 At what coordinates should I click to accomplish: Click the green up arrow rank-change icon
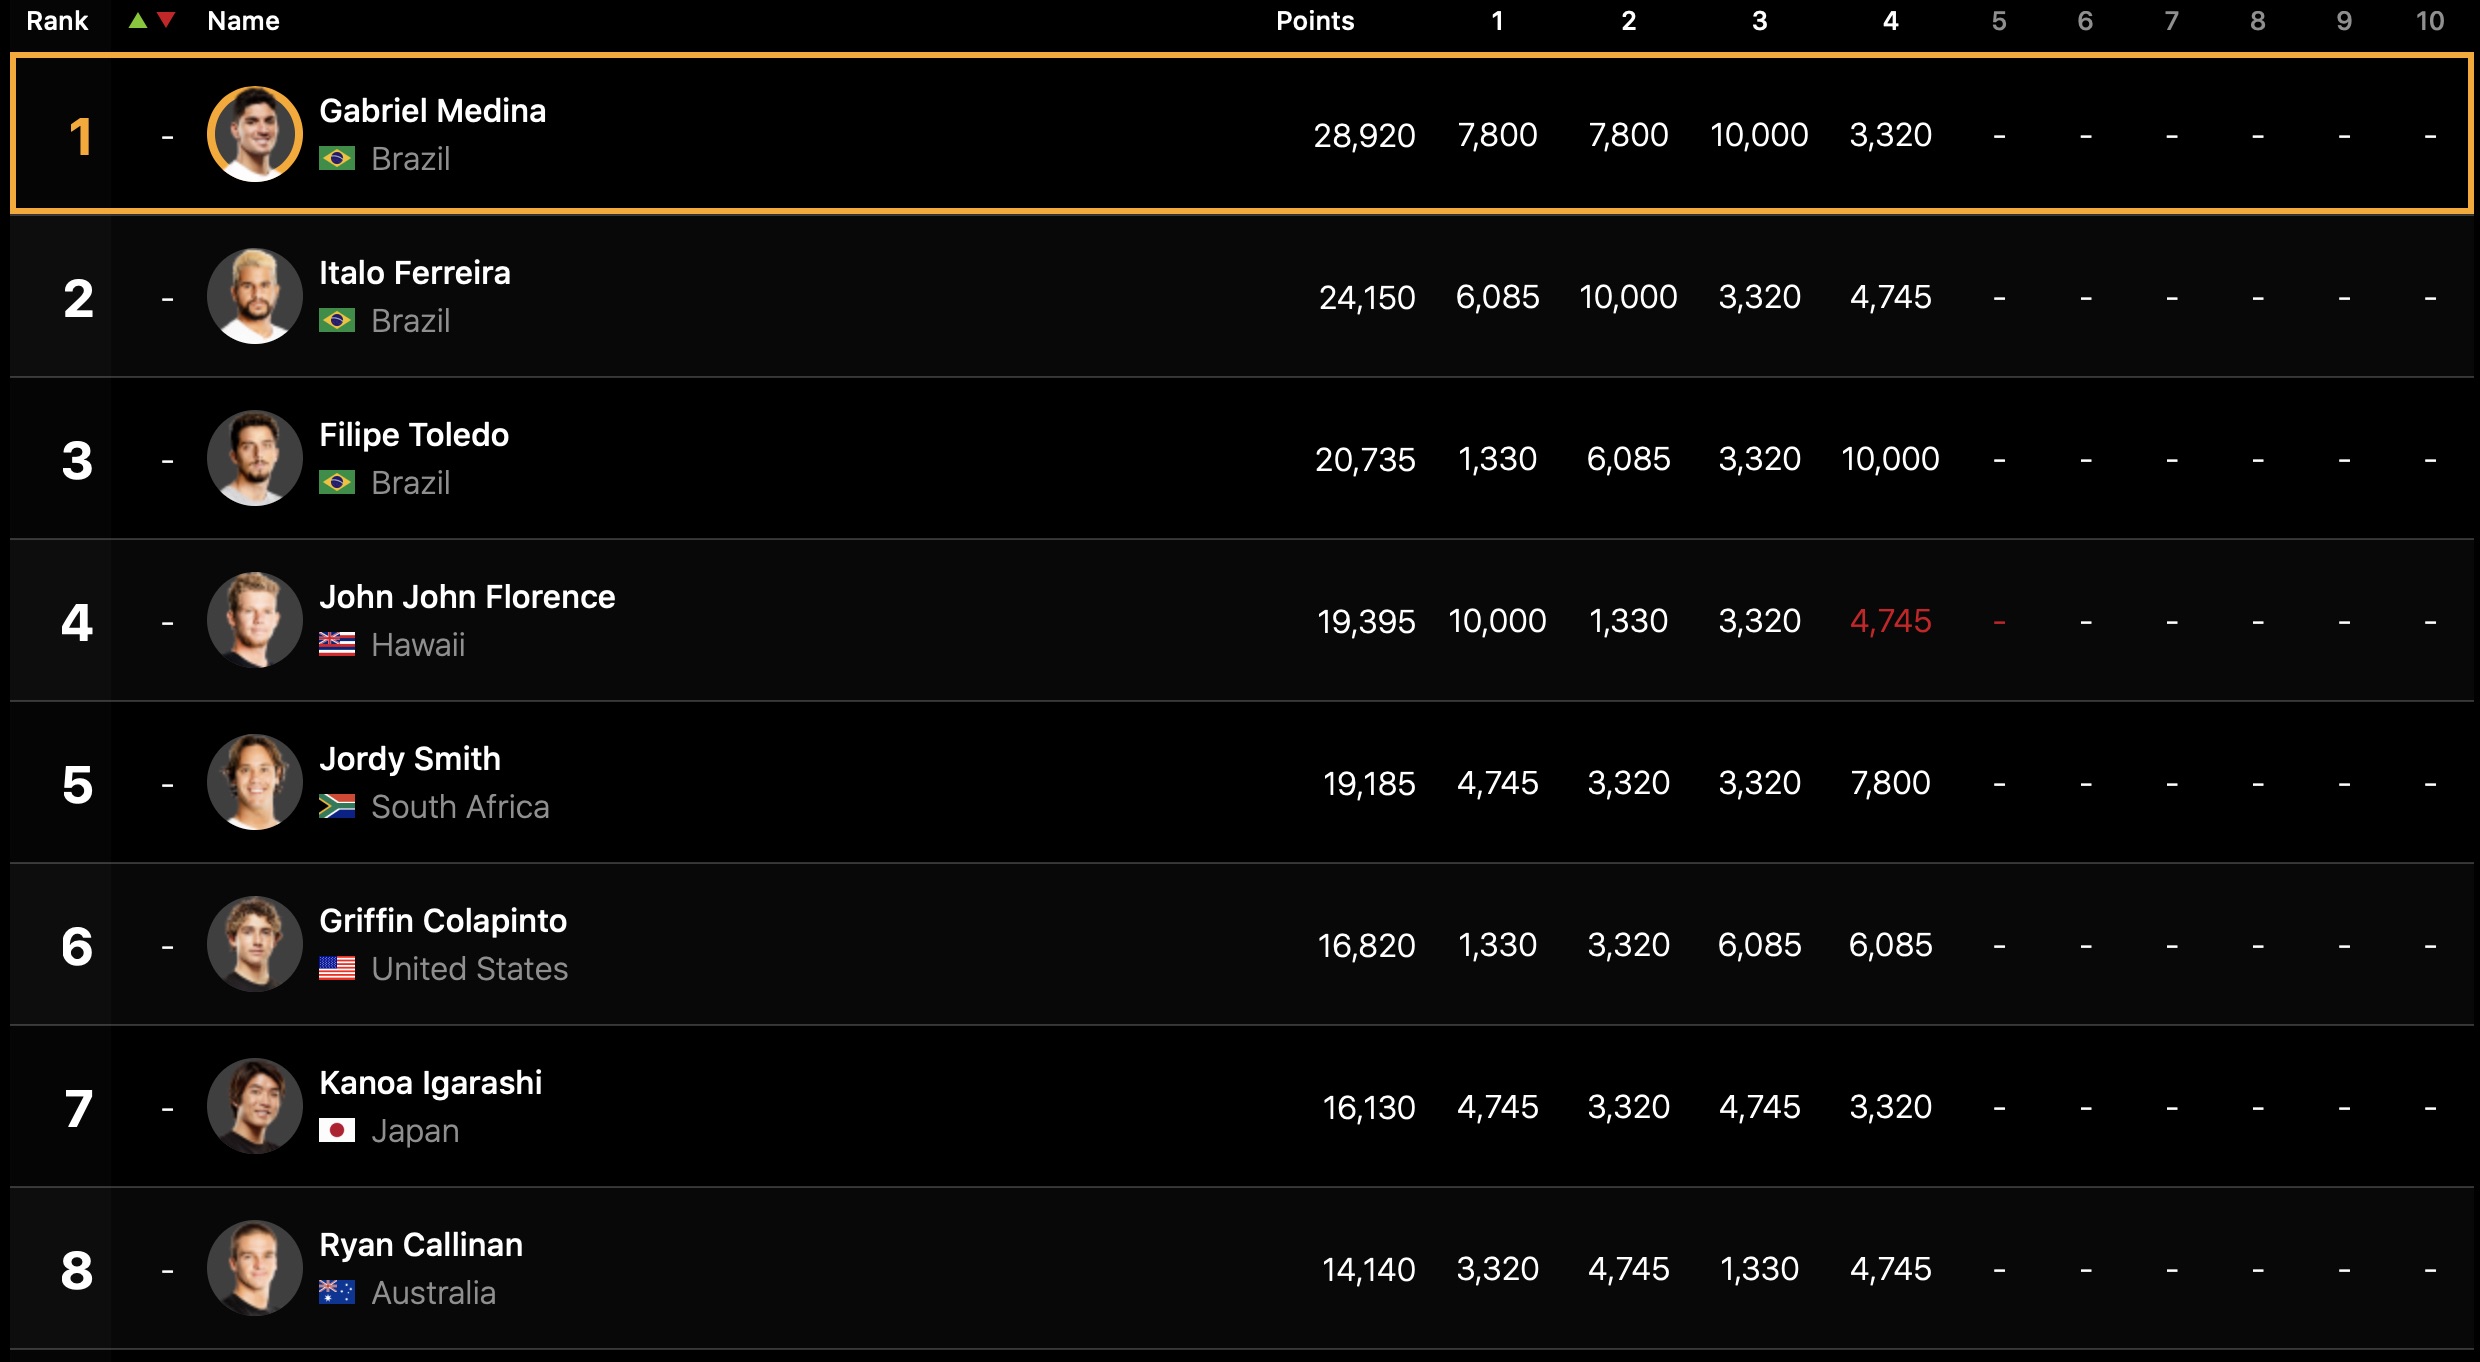pos(138,20)
